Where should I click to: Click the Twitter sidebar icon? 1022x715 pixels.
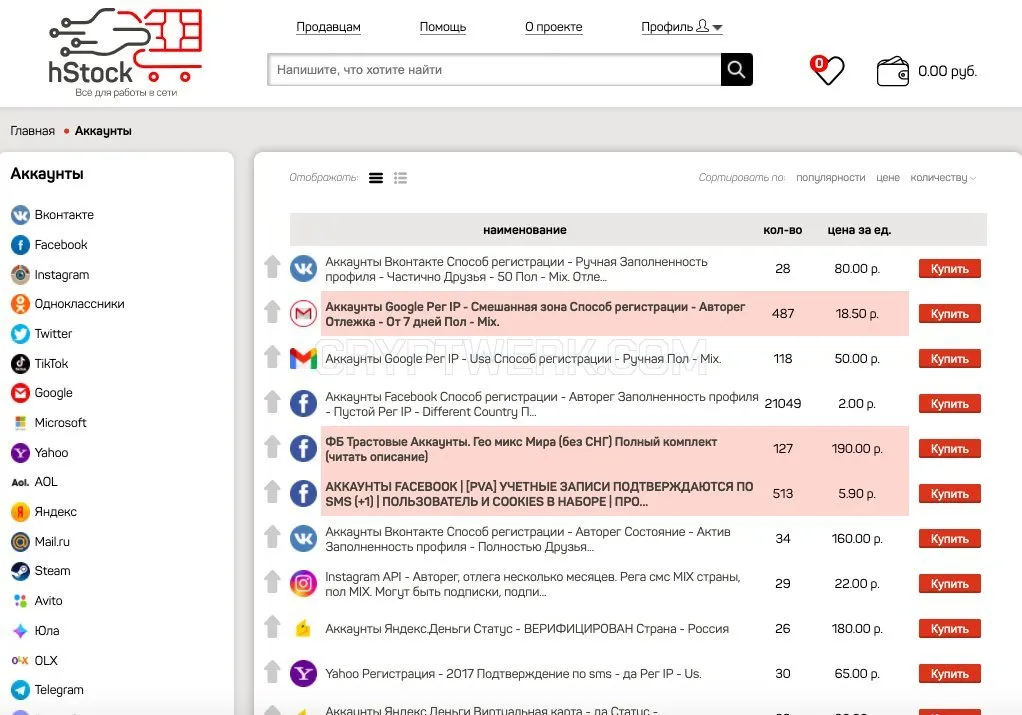tap(20, 334)
